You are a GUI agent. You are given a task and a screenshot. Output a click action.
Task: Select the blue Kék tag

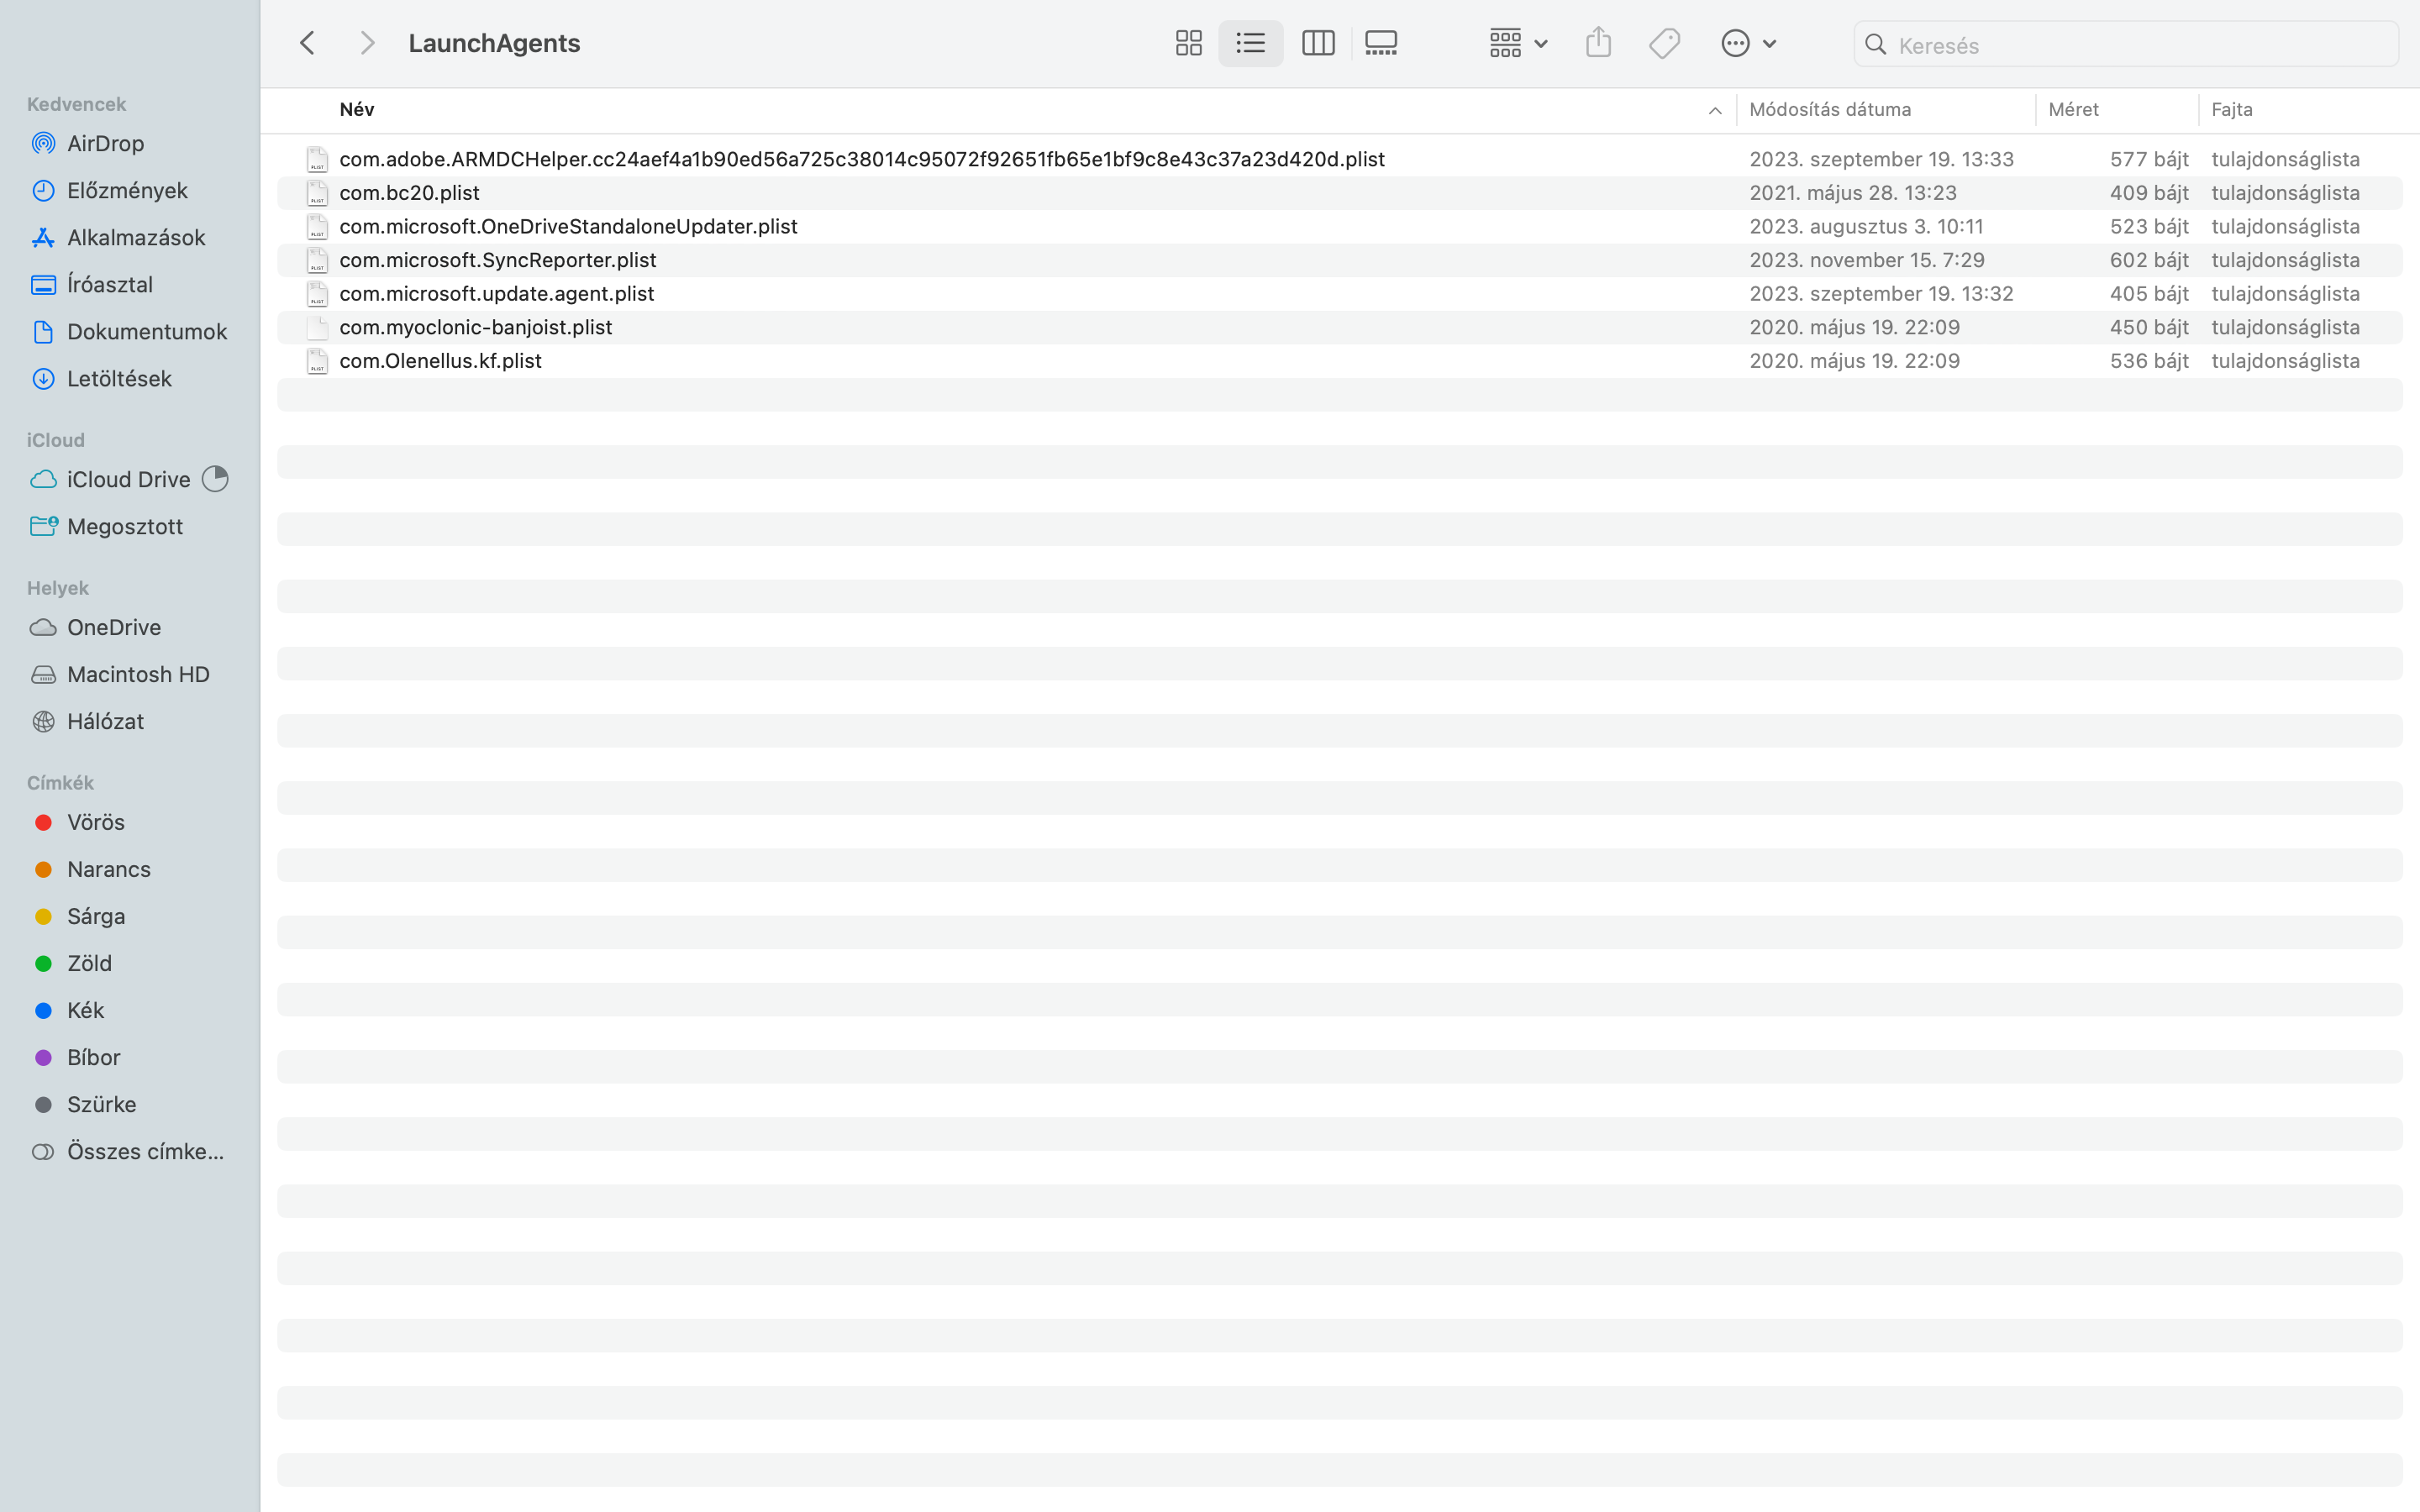point(85,1010)
